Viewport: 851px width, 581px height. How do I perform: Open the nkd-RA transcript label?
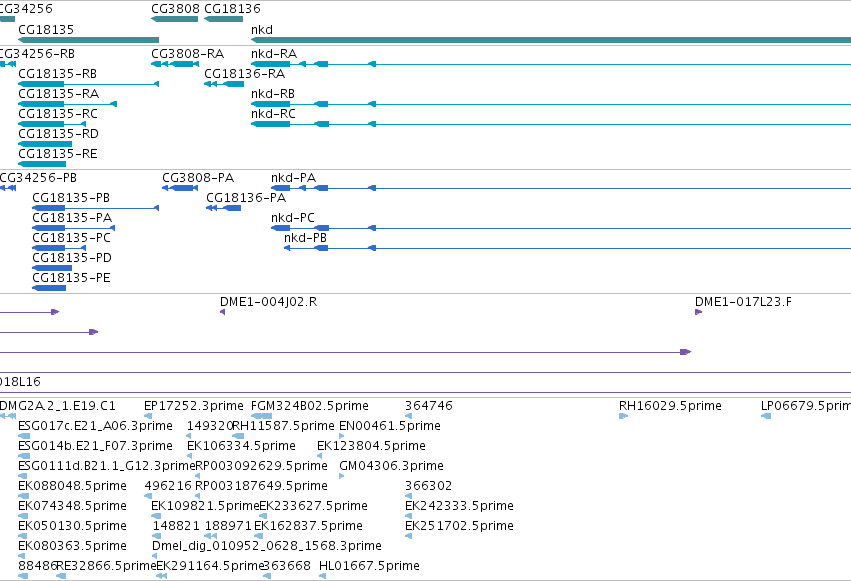click(274, 54)
